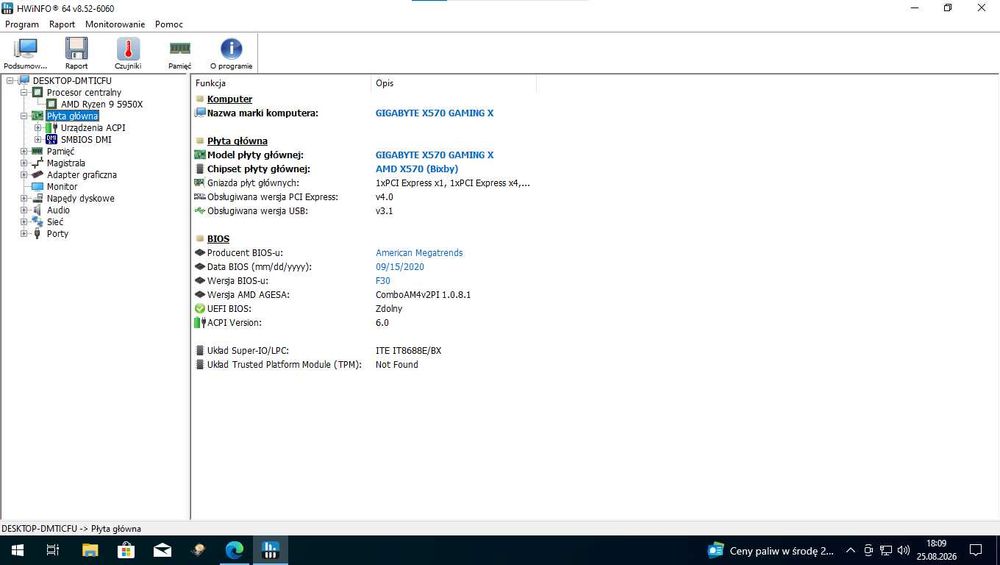Click the Opis column header

tap(453, 83)
